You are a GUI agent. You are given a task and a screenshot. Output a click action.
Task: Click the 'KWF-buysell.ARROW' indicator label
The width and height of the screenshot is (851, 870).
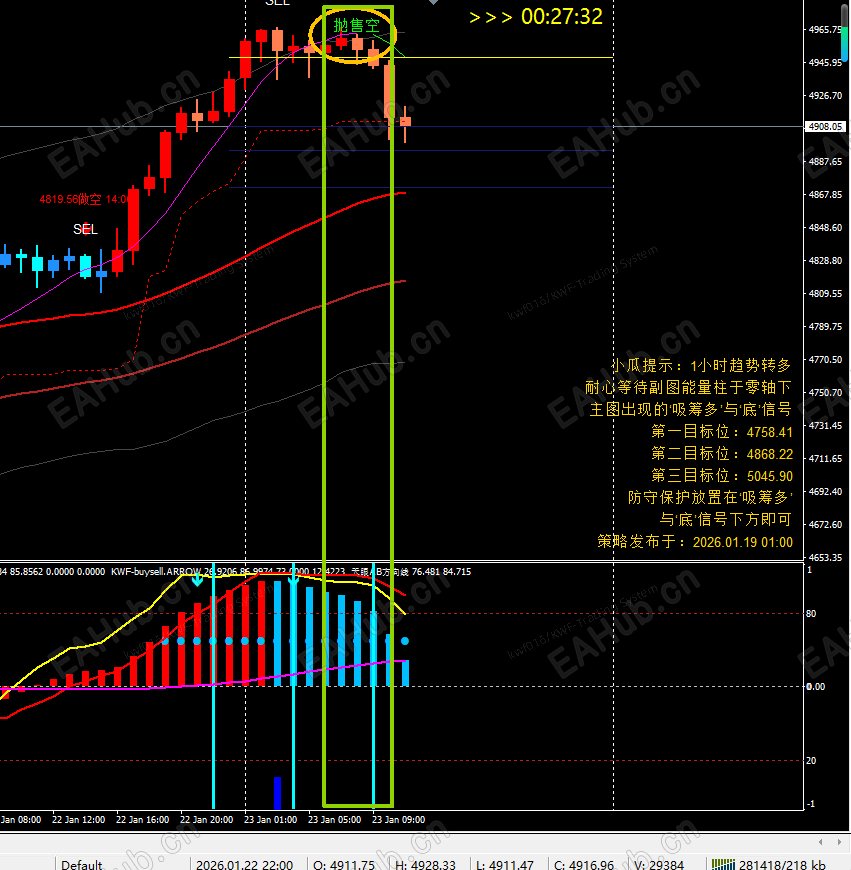tap(156, 571)
